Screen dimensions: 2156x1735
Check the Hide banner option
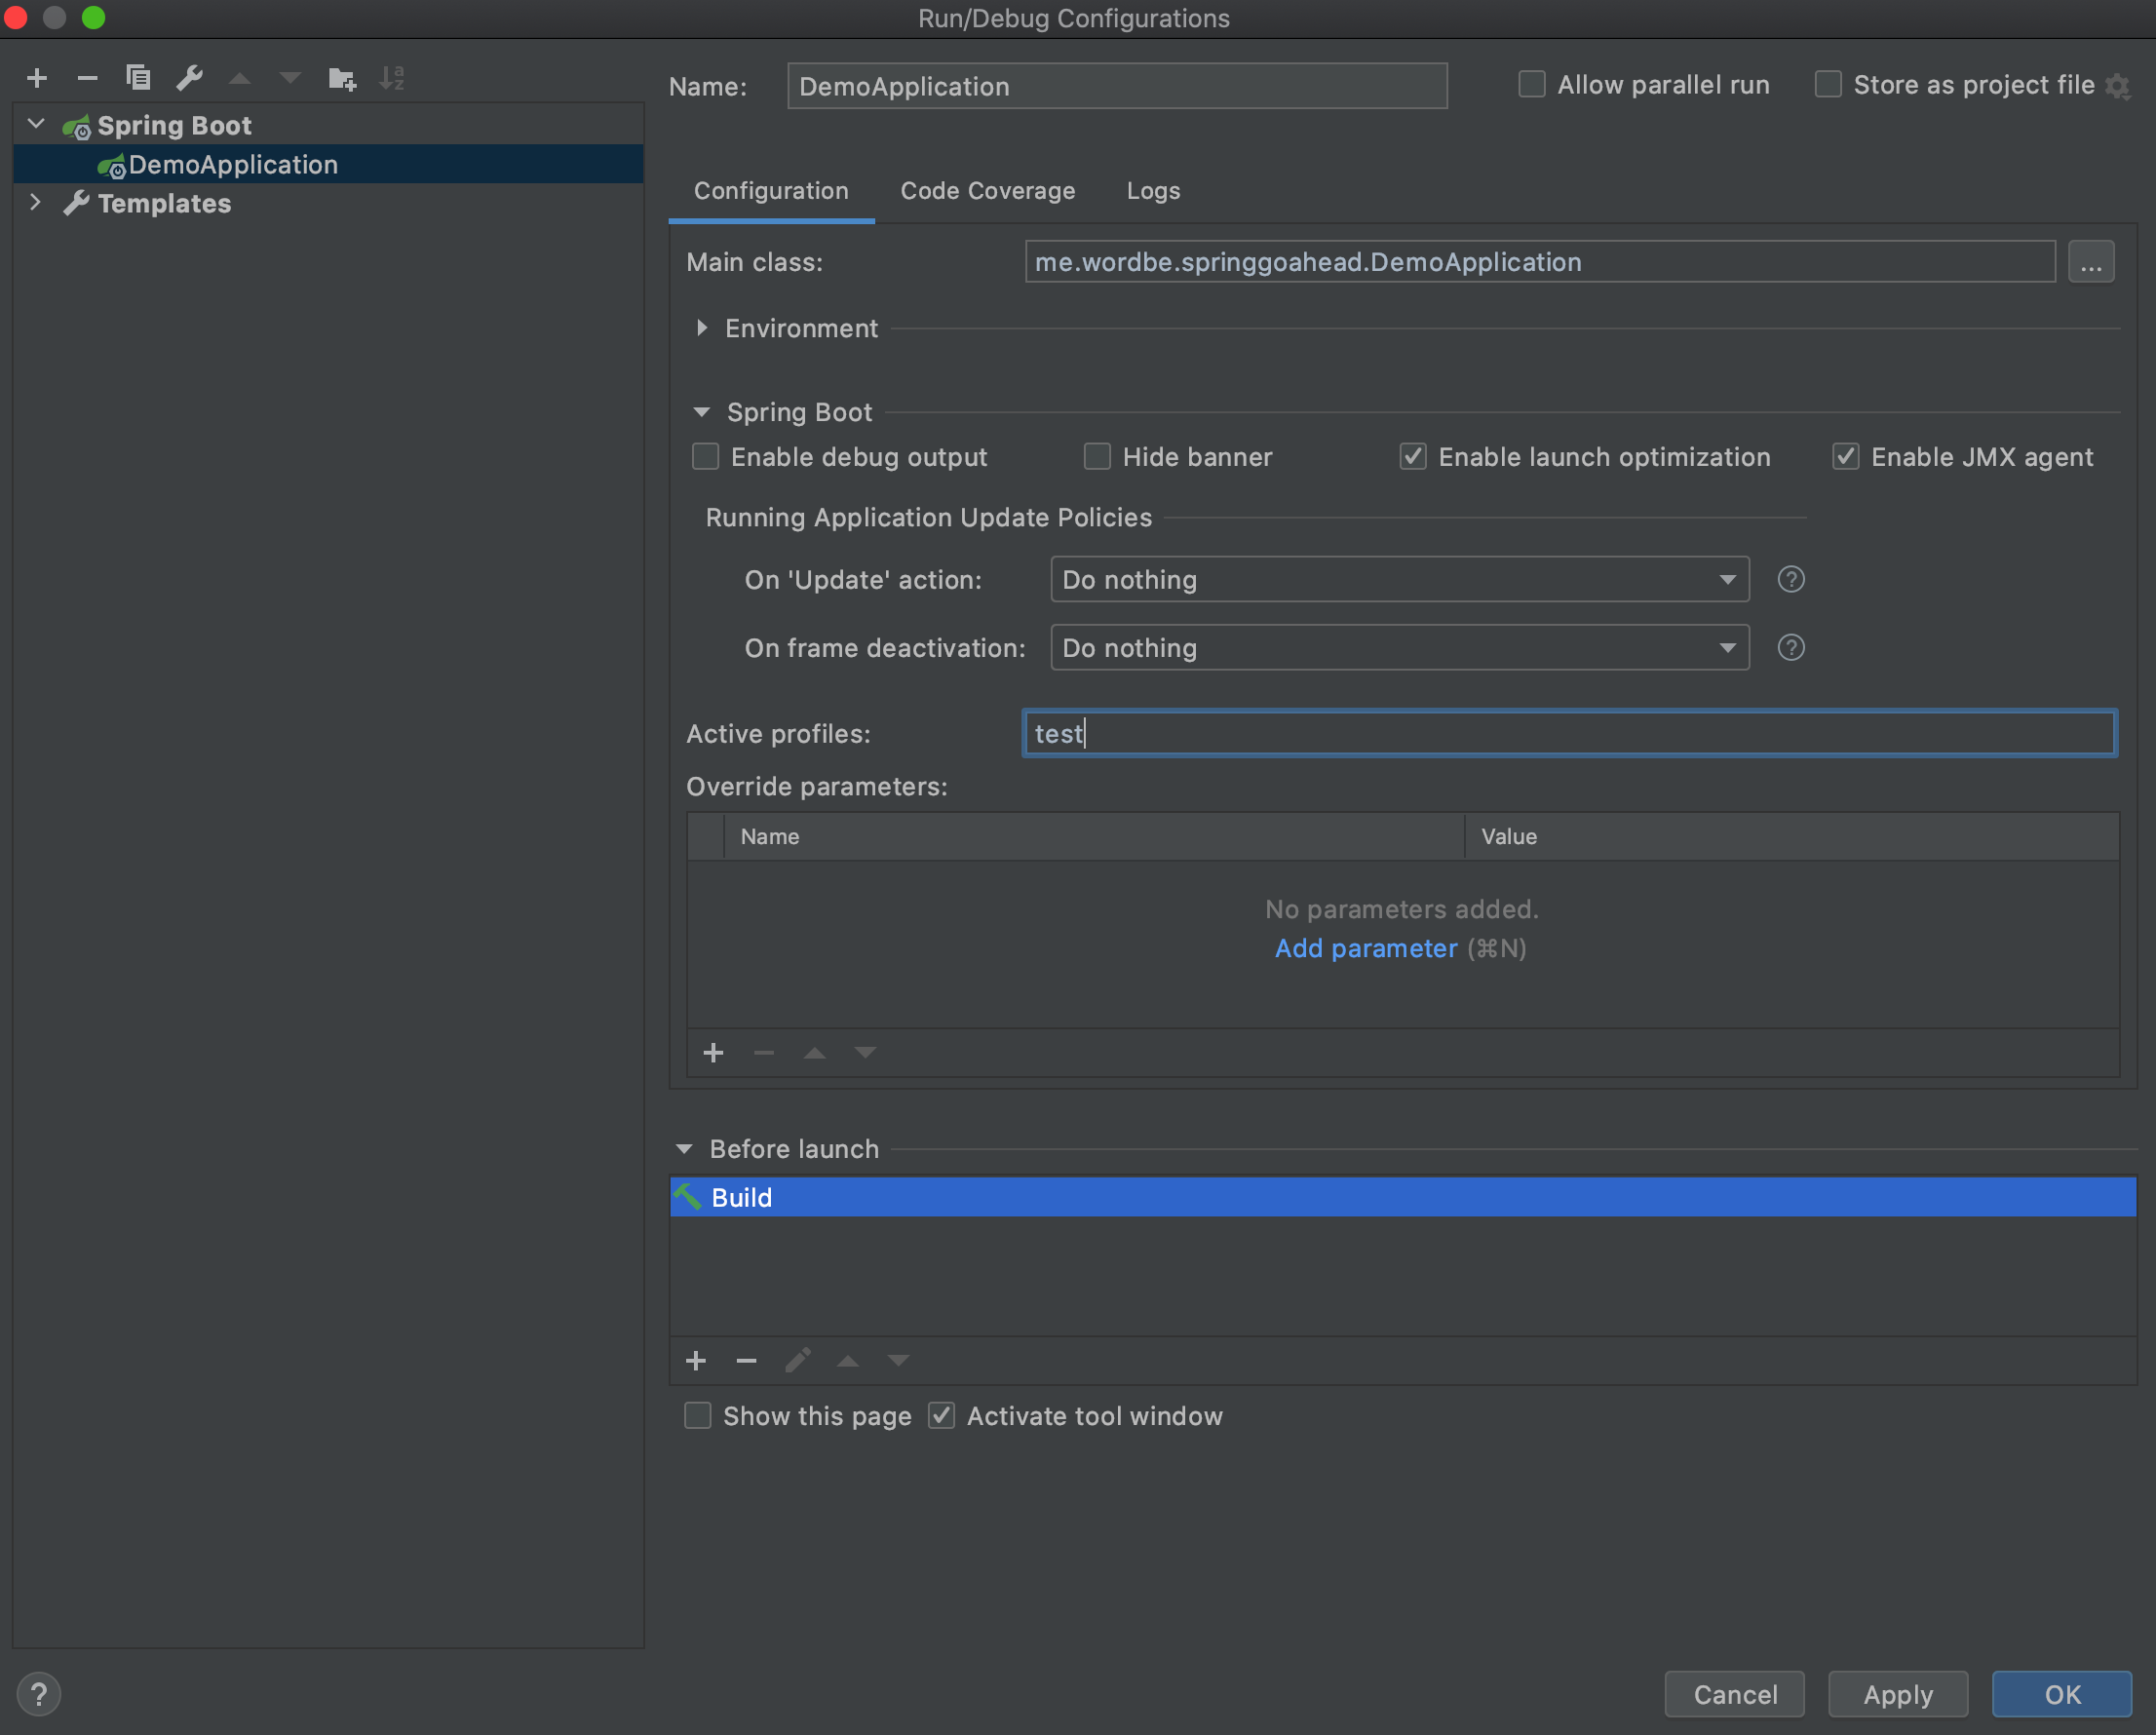1097,457
